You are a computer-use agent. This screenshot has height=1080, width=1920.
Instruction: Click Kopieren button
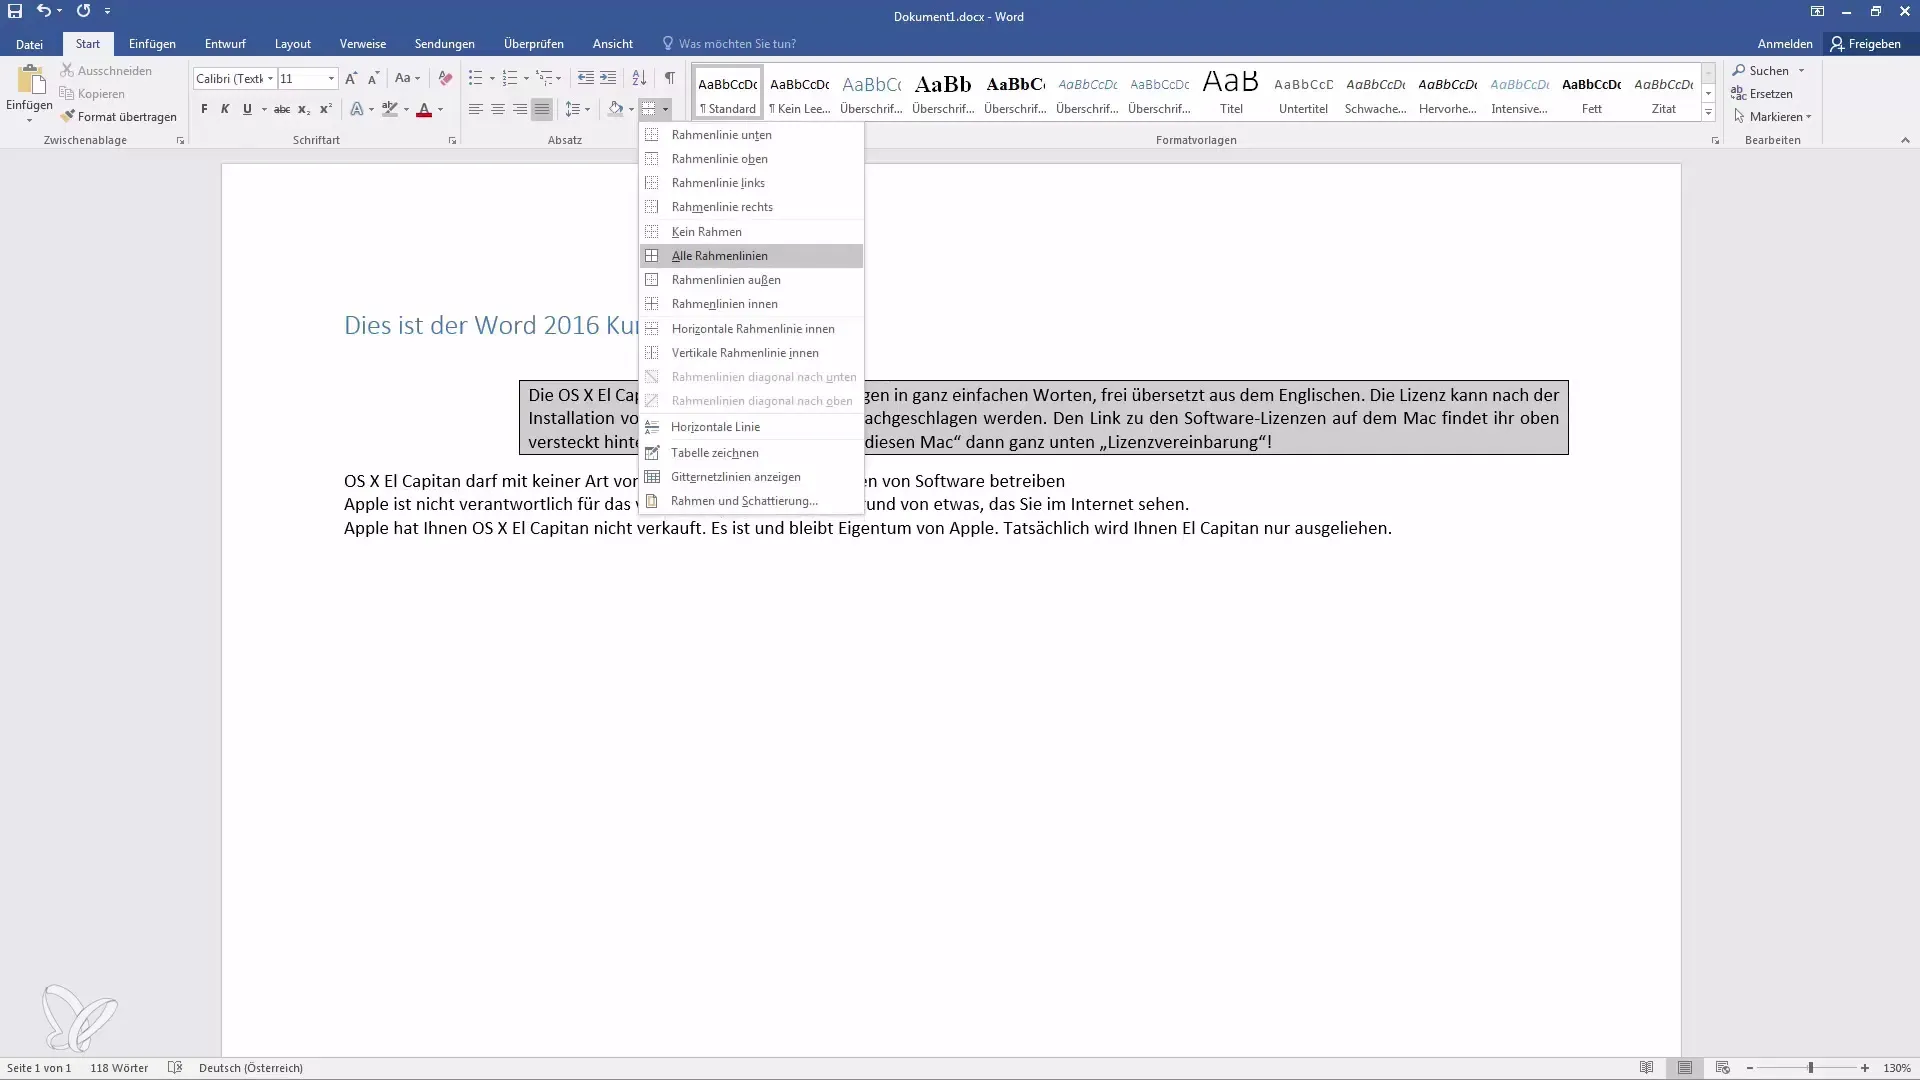click(92, 94)
